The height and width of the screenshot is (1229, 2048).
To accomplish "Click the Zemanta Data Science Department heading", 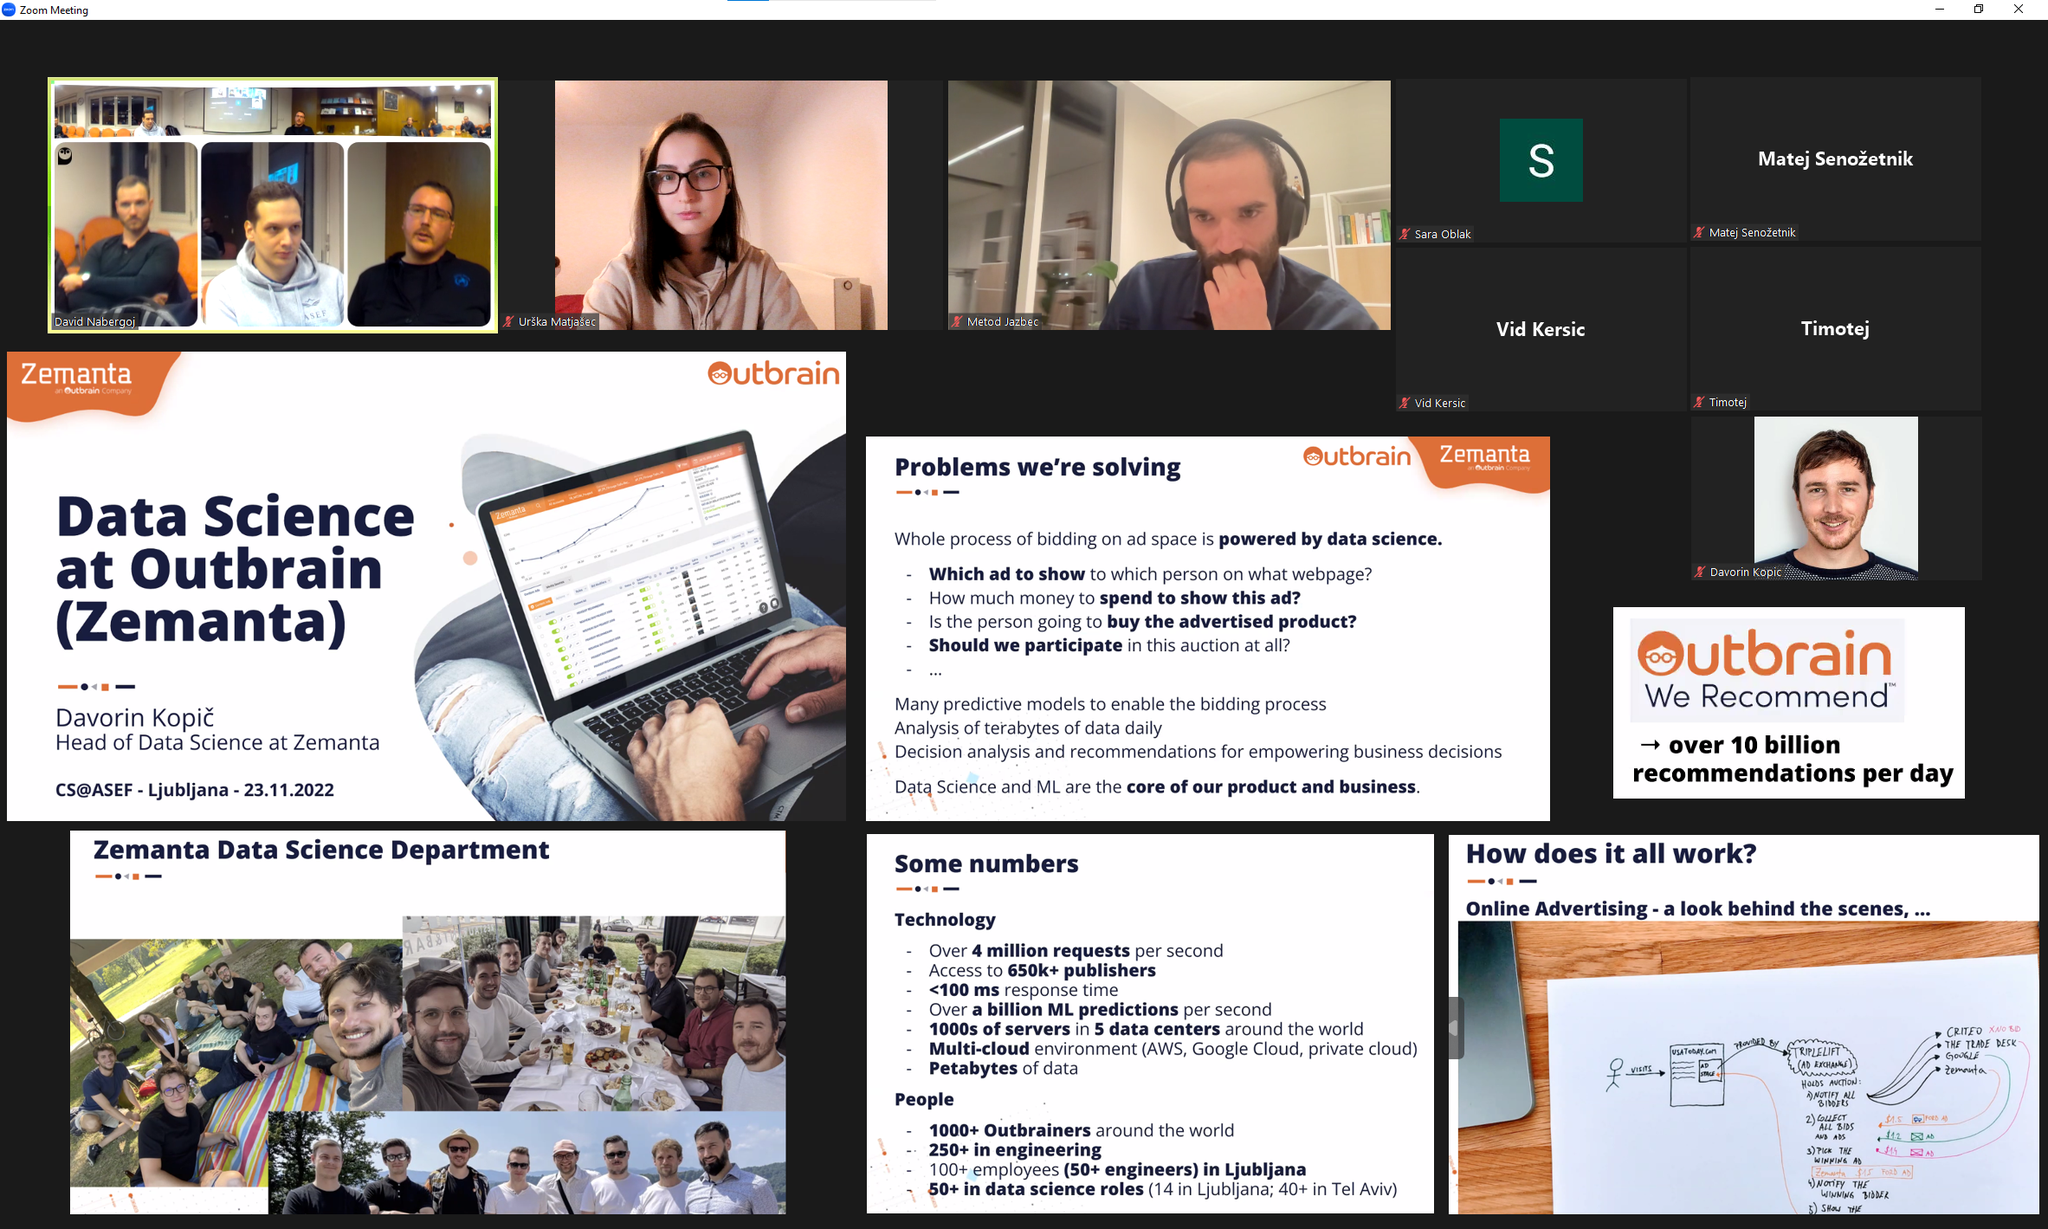I will coord(321,850).
